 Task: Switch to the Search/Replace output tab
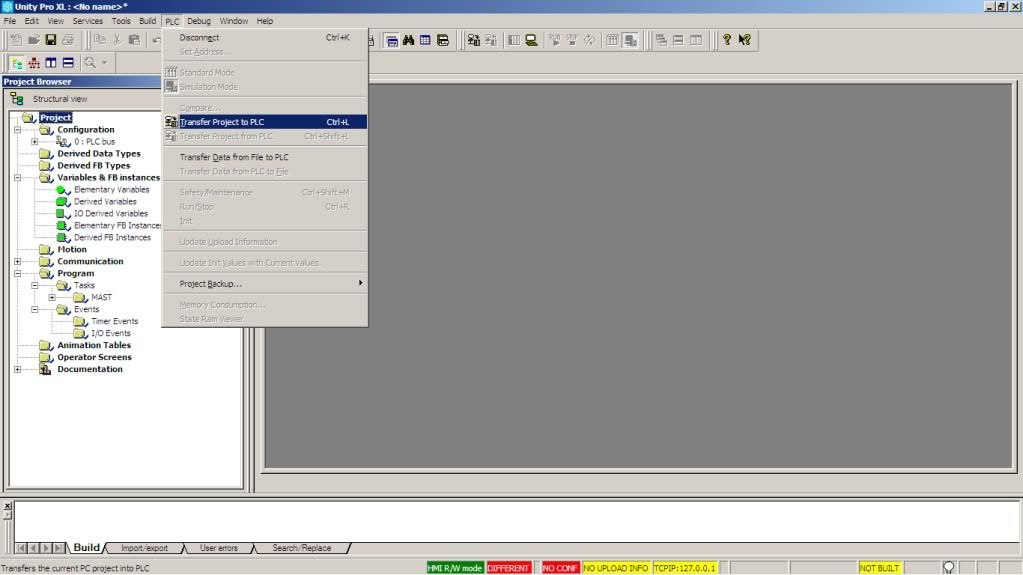(x=301, y=548)
